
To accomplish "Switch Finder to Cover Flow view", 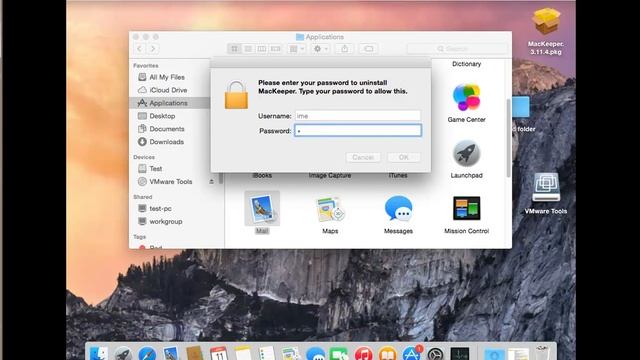I will pos(276,49).
